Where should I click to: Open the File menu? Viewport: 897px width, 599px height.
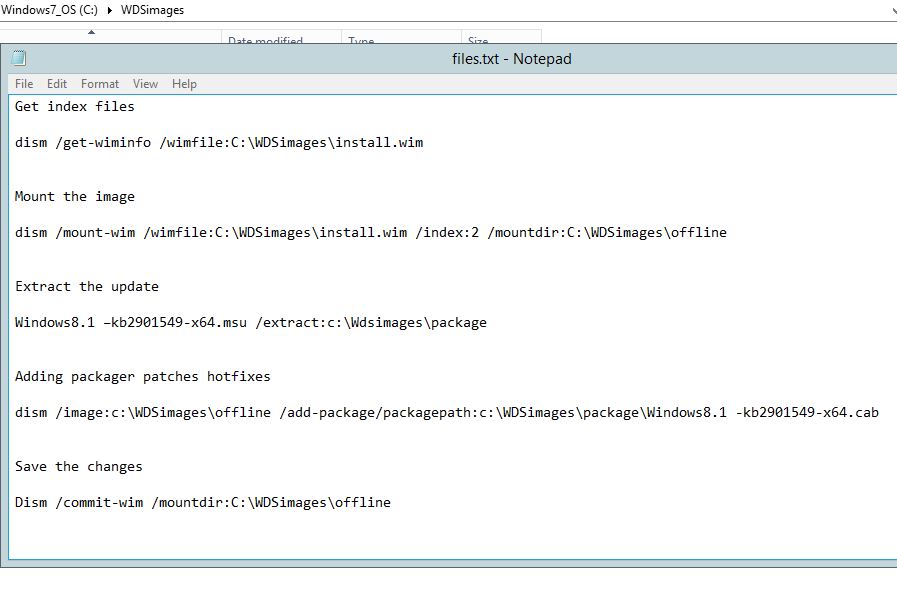tap(24, 84)
